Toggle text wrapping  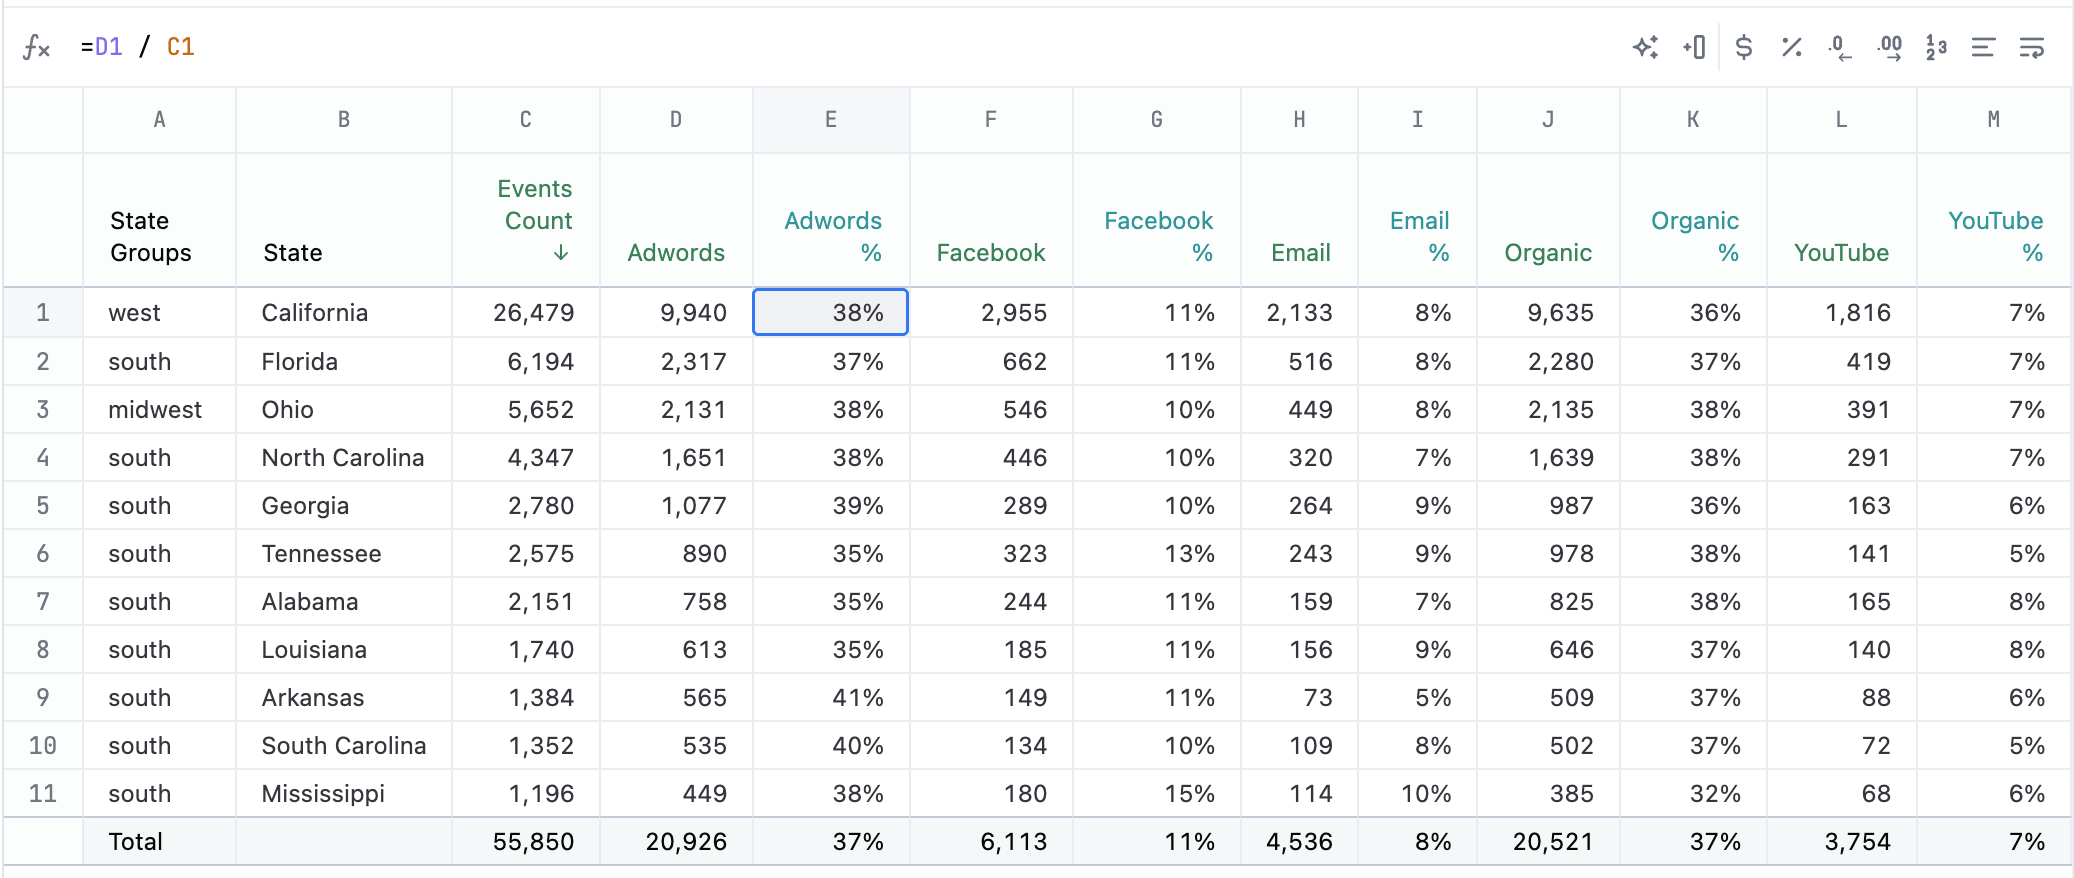pyautogui.click(x=2031, y=47)
